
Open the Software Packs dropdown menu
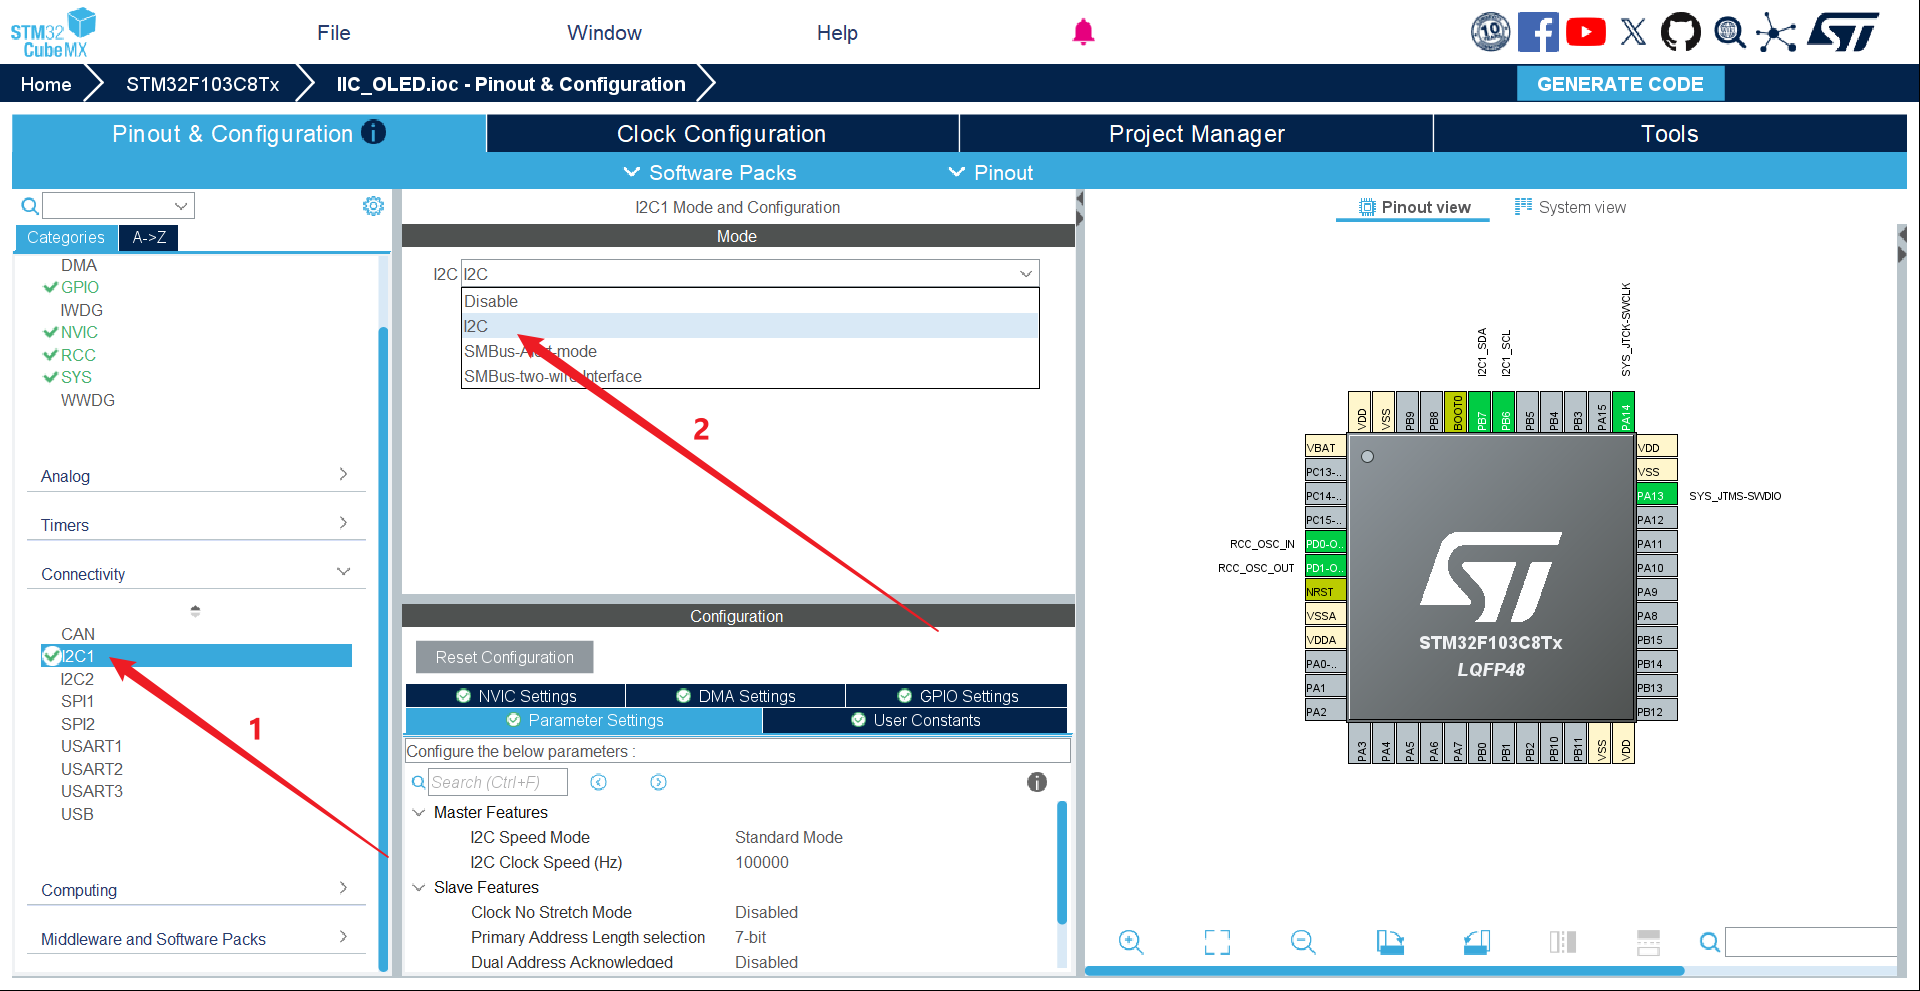(710, 173)
